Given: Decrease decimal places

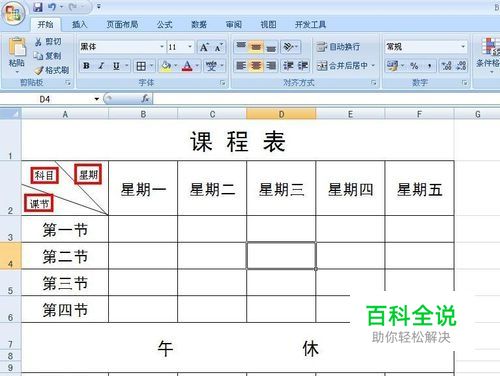Looking at the screenshot, I should pos(461,66).
